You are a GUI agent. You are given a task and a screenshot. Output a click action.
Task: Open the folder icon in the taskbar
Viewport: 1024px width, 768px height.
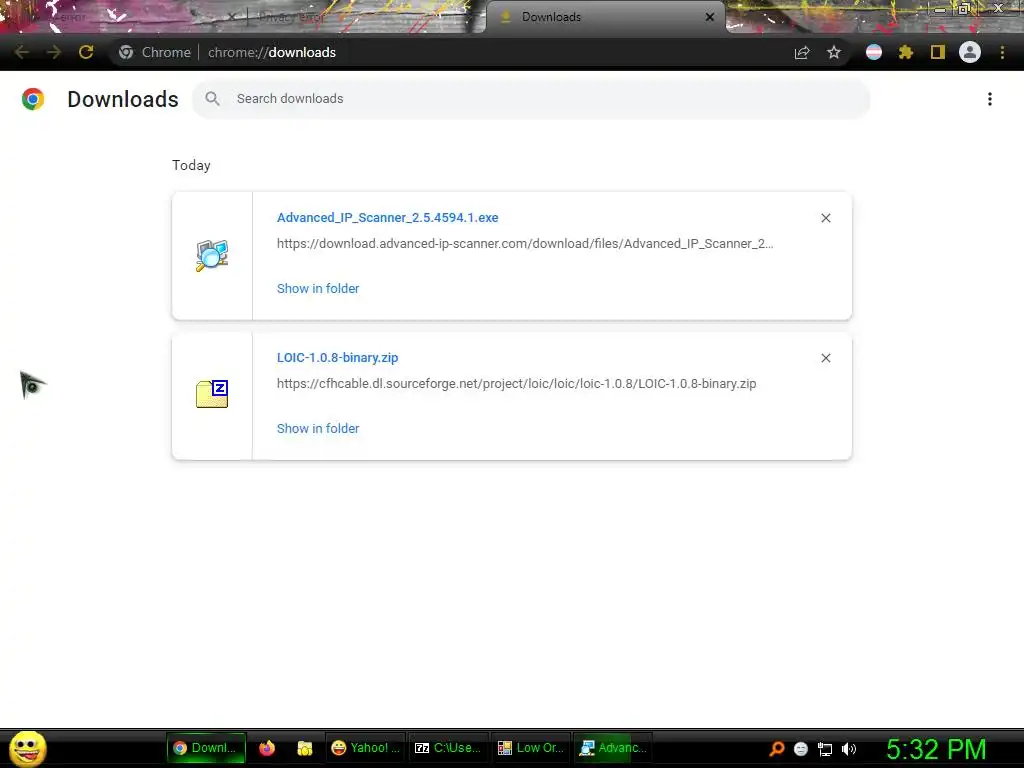pyautogui.click(x=305, y=748)
